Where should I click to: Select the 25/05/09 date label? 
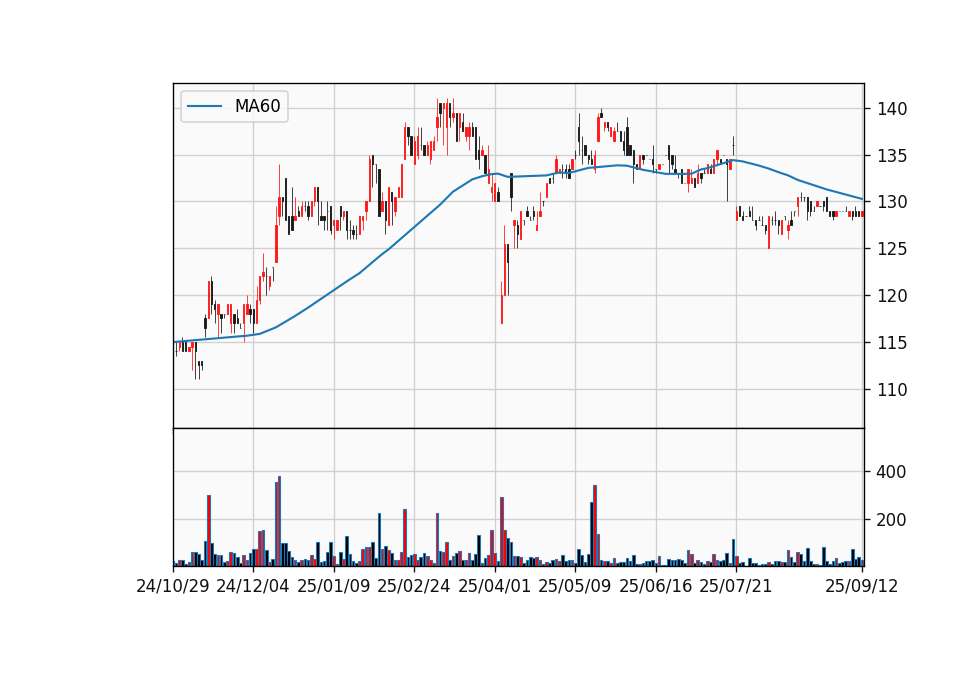(575, 587)
